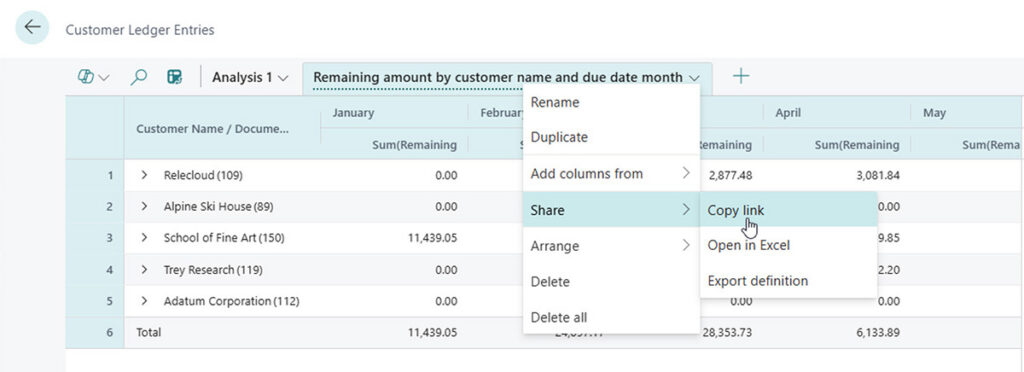
Task: Select Copy link in Share submenu
Action: (x=788, y=209)
